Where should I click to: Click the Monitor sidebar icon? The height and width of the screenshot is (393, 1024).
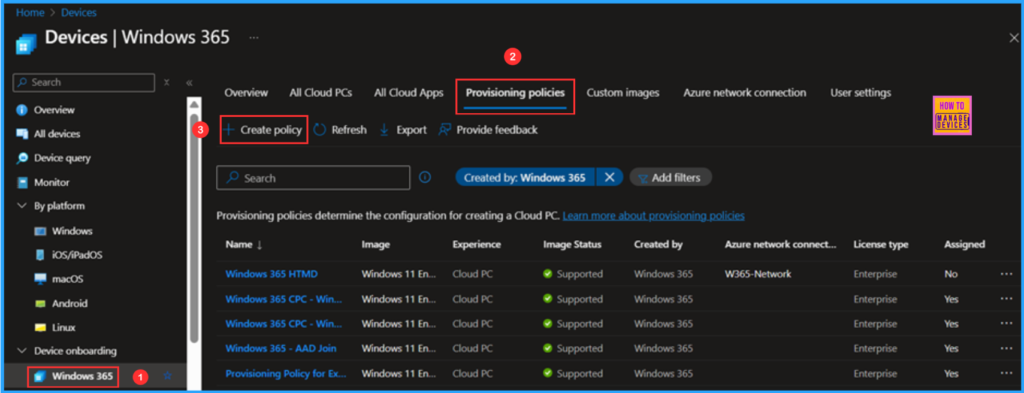22,182
